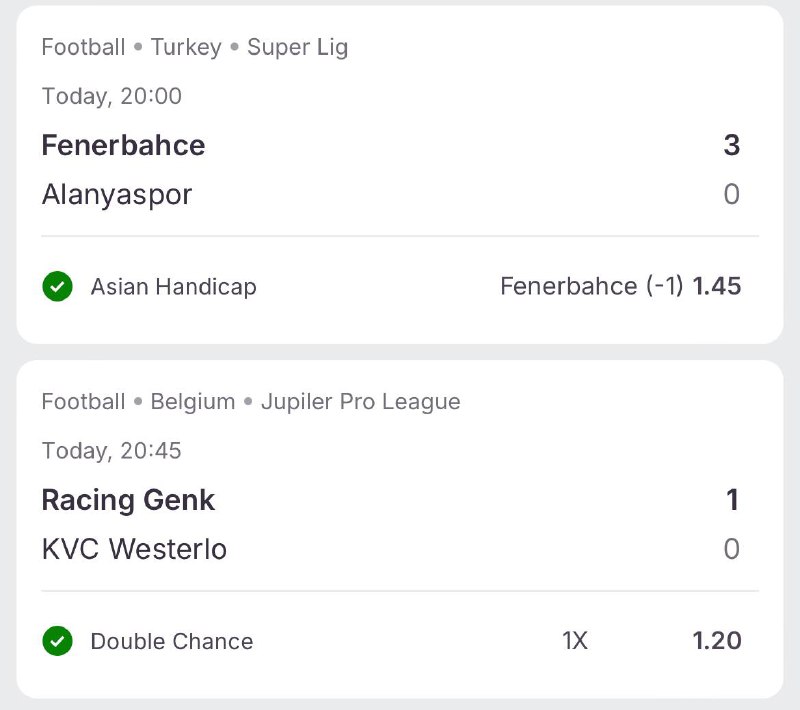Screen dimensions: 800x710
Task: Tap the 1.45 odds value
Action: coord(717,287)
